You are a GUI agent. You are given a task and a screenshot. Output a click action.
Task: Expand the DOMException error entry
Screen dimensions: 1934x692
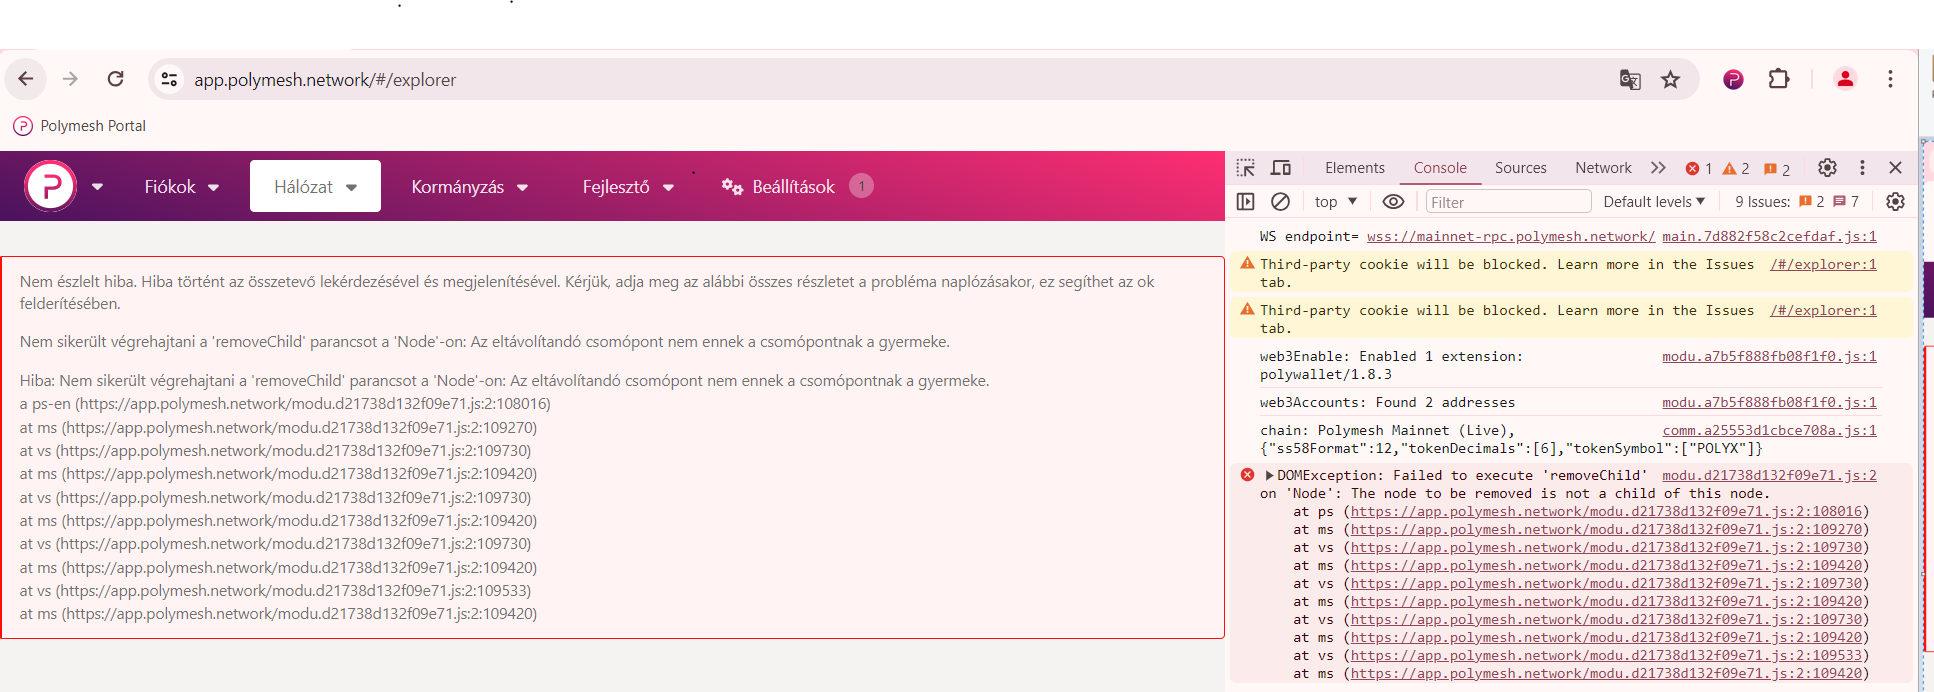pyautogui.click(x=1269, y=476)
